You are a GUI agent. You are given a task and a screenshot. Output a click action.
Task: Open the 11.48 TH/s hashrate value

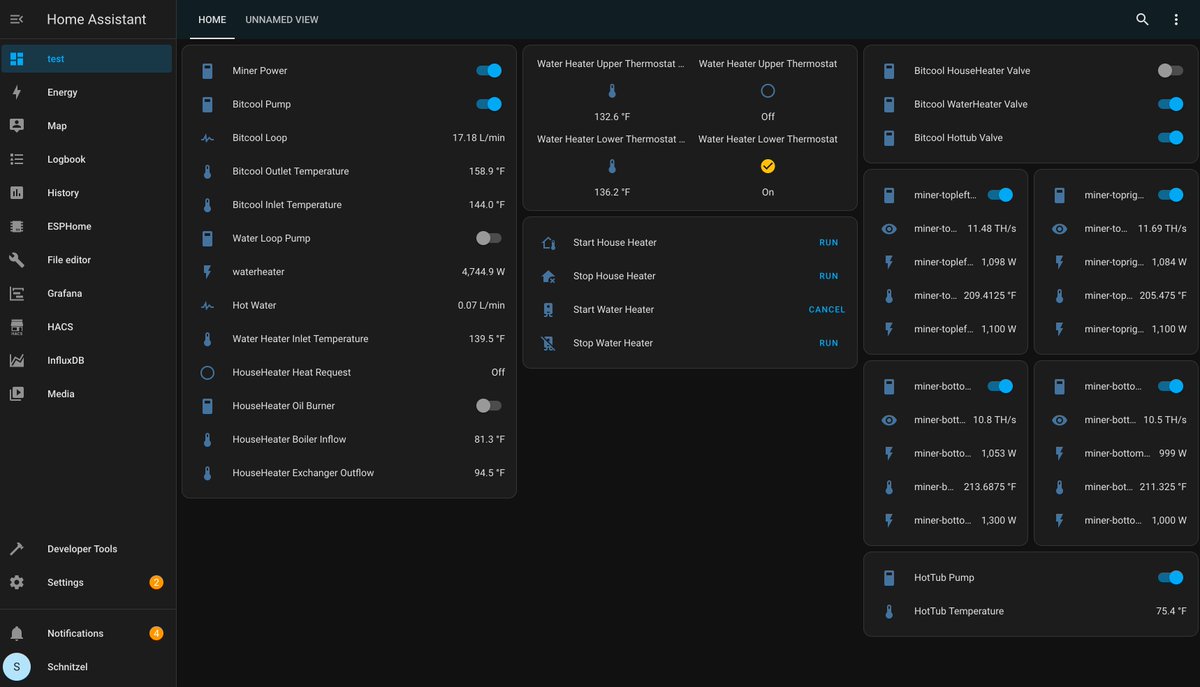point(992,229)
